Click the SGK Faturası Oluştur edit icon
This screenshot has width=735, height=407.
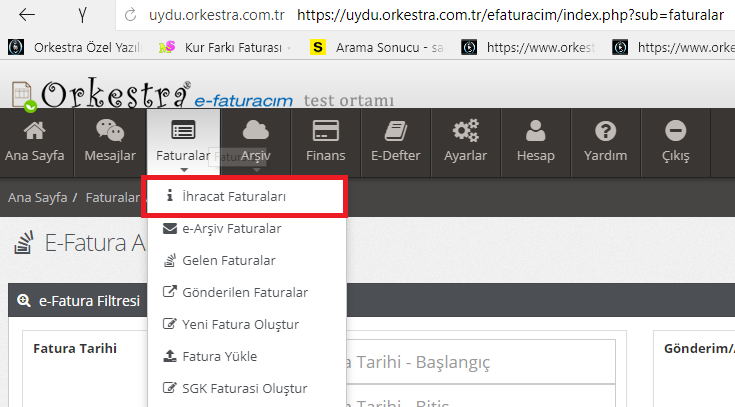[170, 388]
